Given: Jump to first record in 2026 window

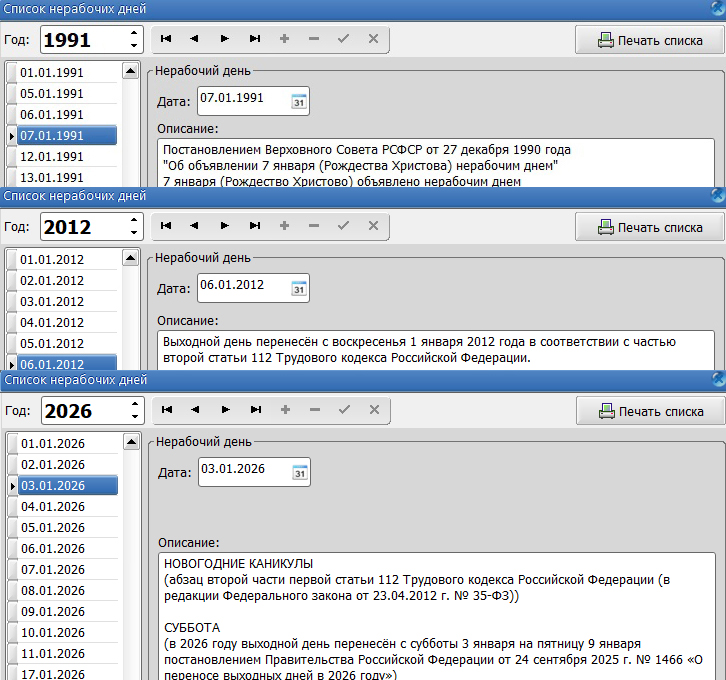Looking at the screenshot, I should click(165, 410).
